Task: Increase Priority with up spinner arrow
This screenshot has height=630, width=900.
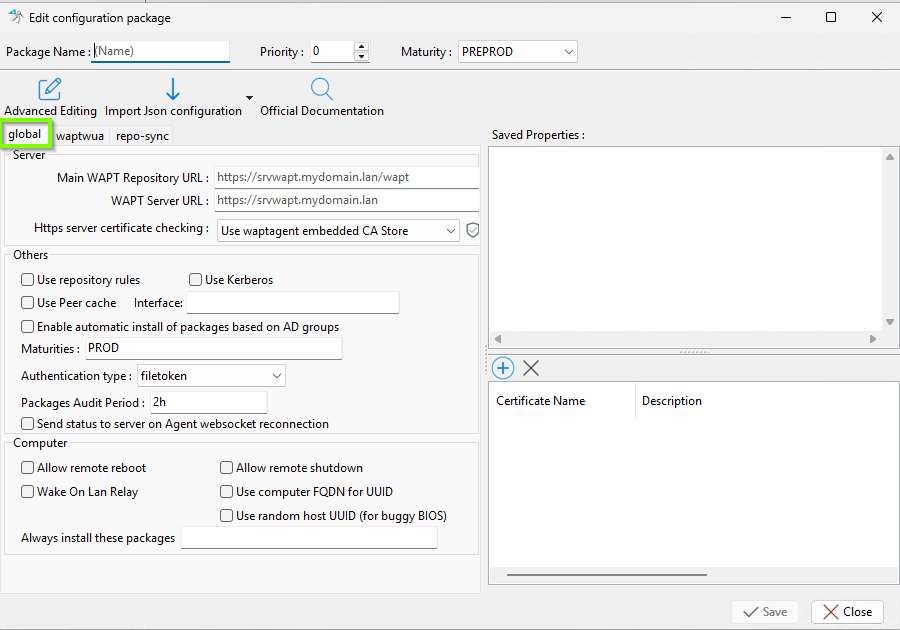Action: pyautogui.click(x=361, y=46)
